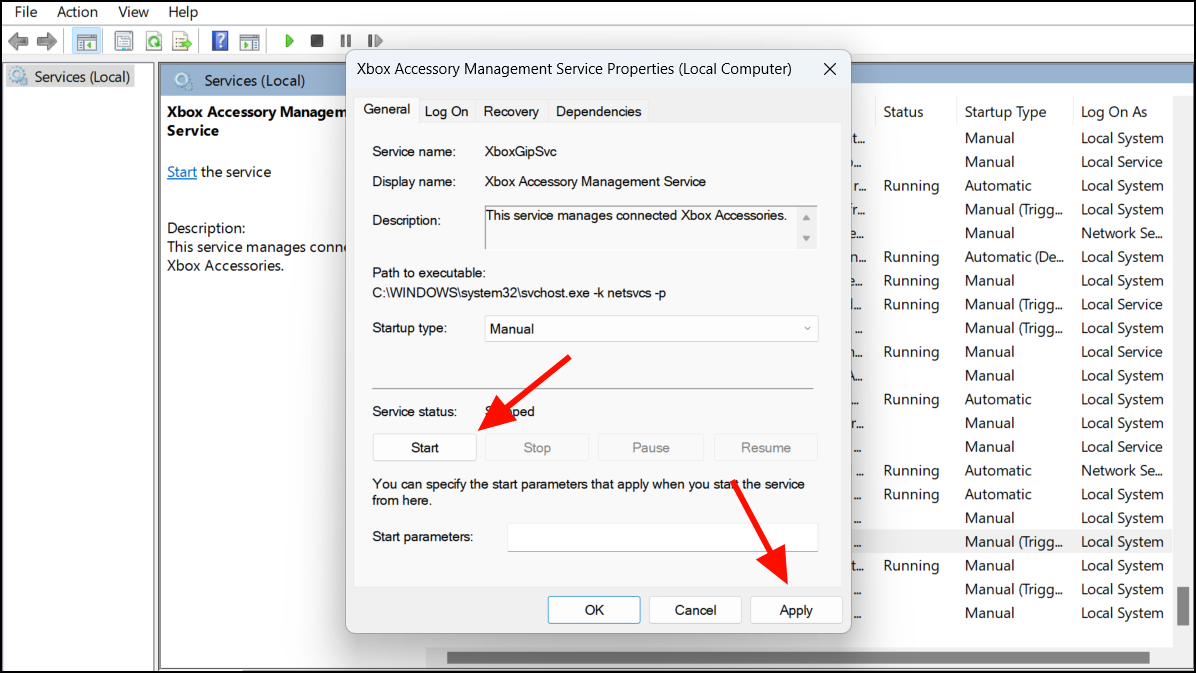Click the disabled Resume button
The height and width of the screenshot is (673, 1196).
[766, 448]
